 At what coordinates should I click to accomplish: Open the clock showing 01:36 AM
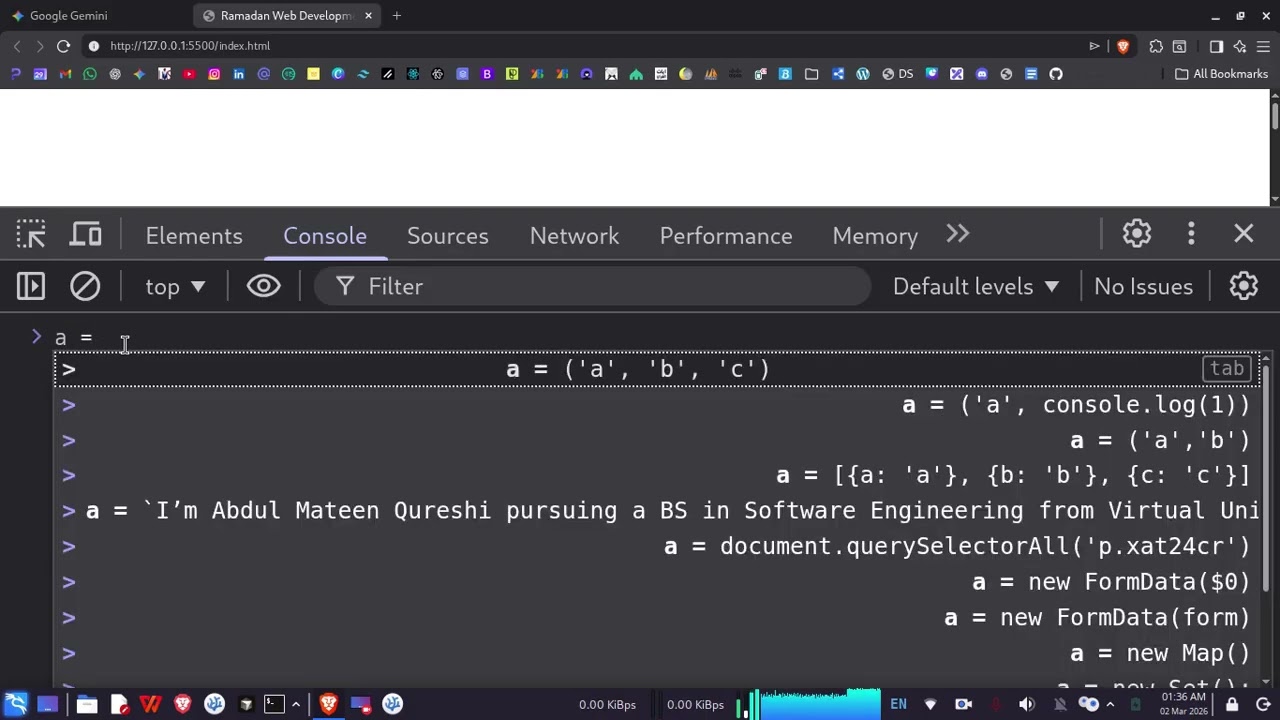1184,704
